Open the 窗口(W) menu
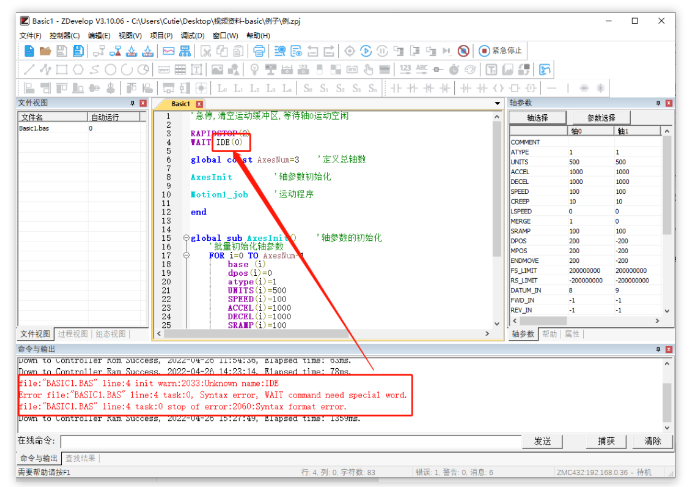 tap(225, 36)
